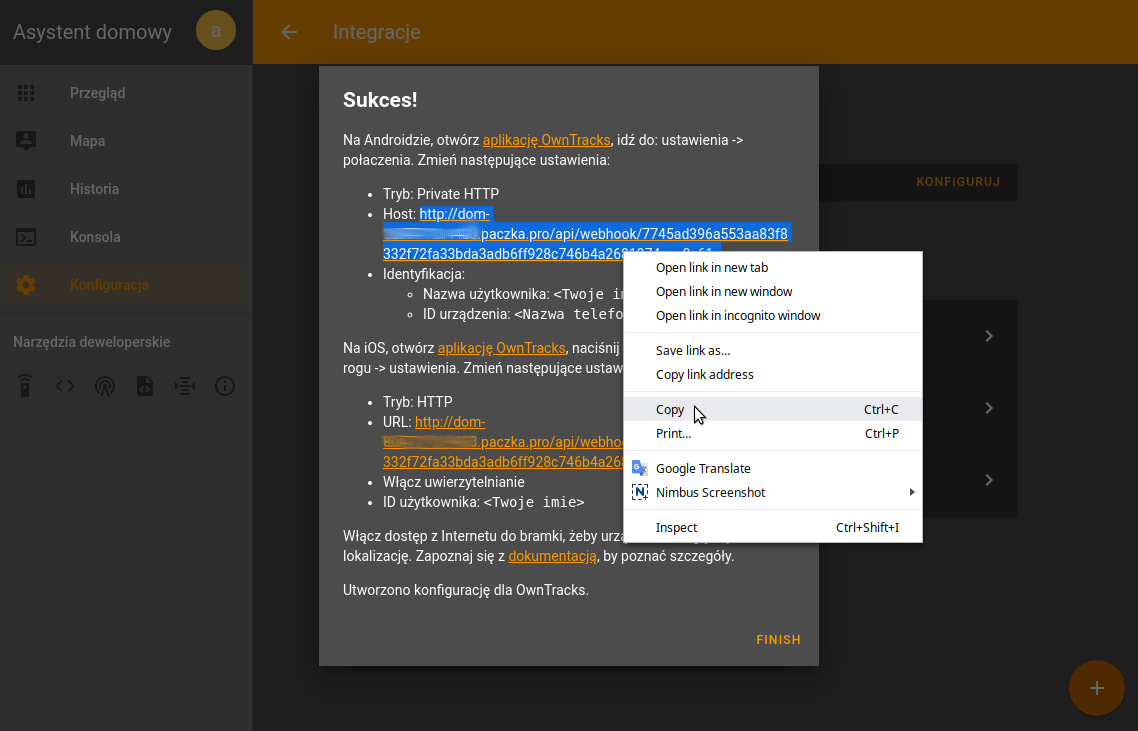Image resolution: width=1138 pixels, height=731 pixels.
Task: Go back using the header arrow
Action: (x=289, y=32)
